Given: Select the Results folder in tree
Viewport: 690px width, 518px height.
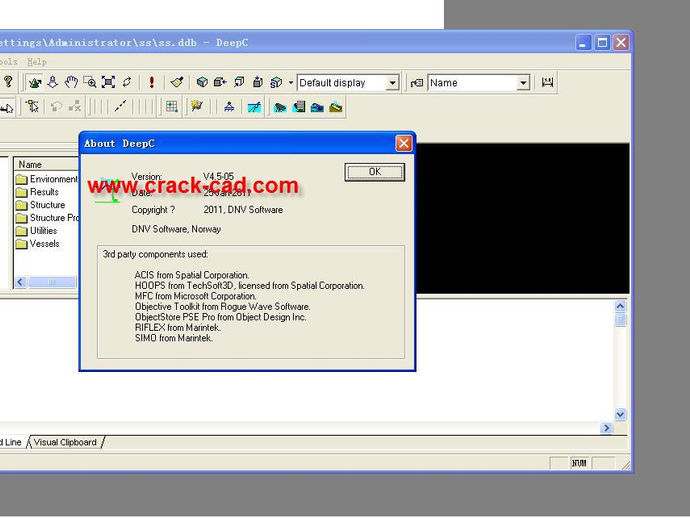Looking at the screenshot, I should (x=37, y=192).
